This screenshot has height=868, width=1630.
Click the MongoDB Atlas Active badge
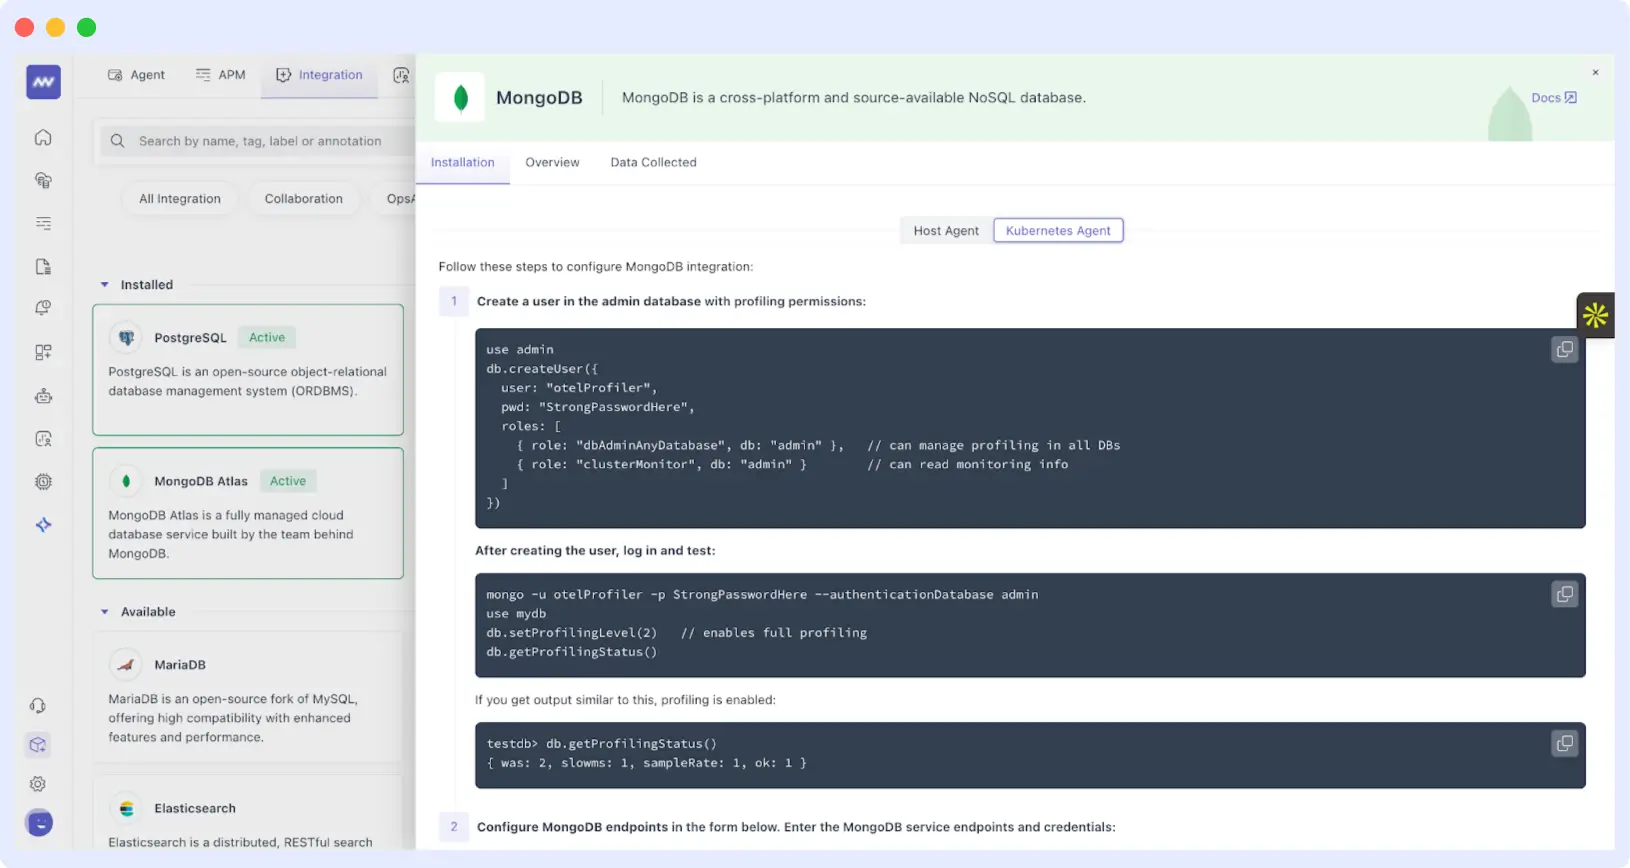click(x=288, y=481)
